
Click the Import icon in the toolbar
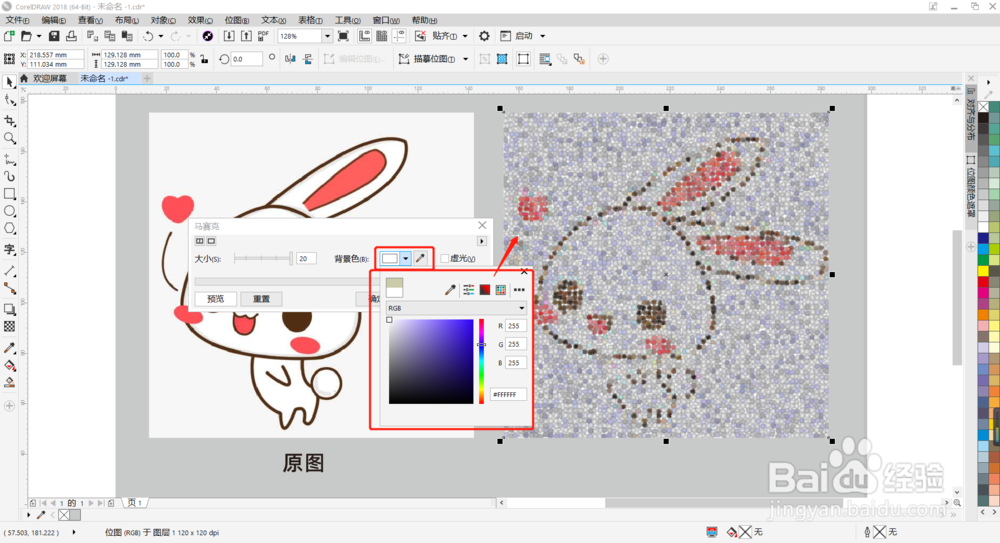click(229, 36)
